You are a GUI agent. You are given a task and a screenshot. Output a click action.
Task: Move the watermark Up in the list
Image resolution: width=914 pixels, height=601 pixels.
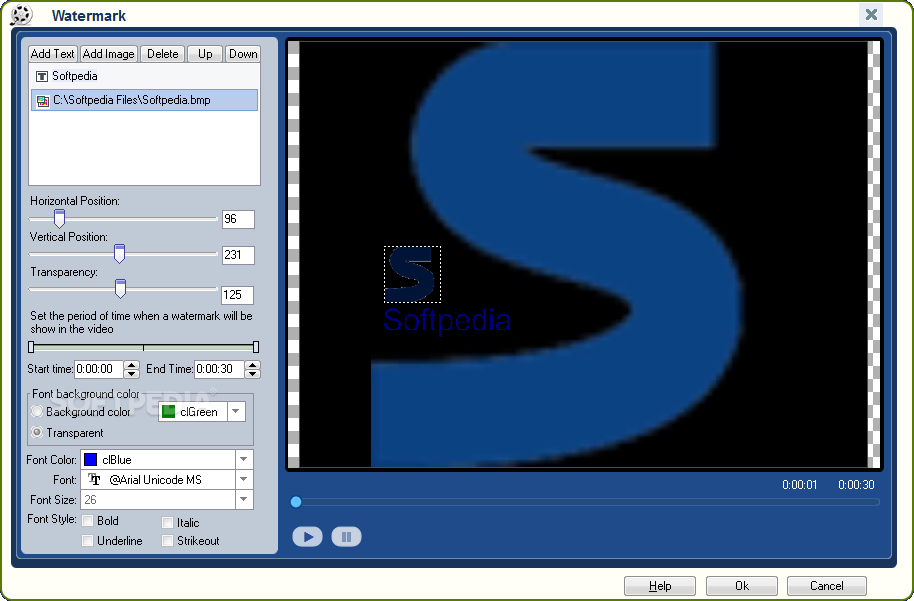(205, 54)
